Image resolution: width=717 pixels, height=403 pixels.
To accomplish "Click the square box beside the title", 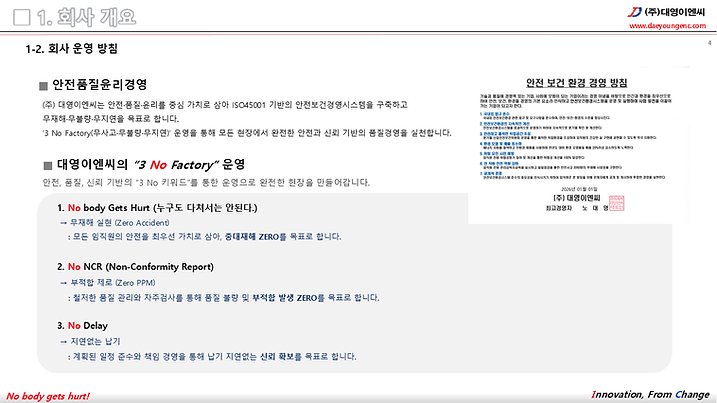I will (22, 18).
